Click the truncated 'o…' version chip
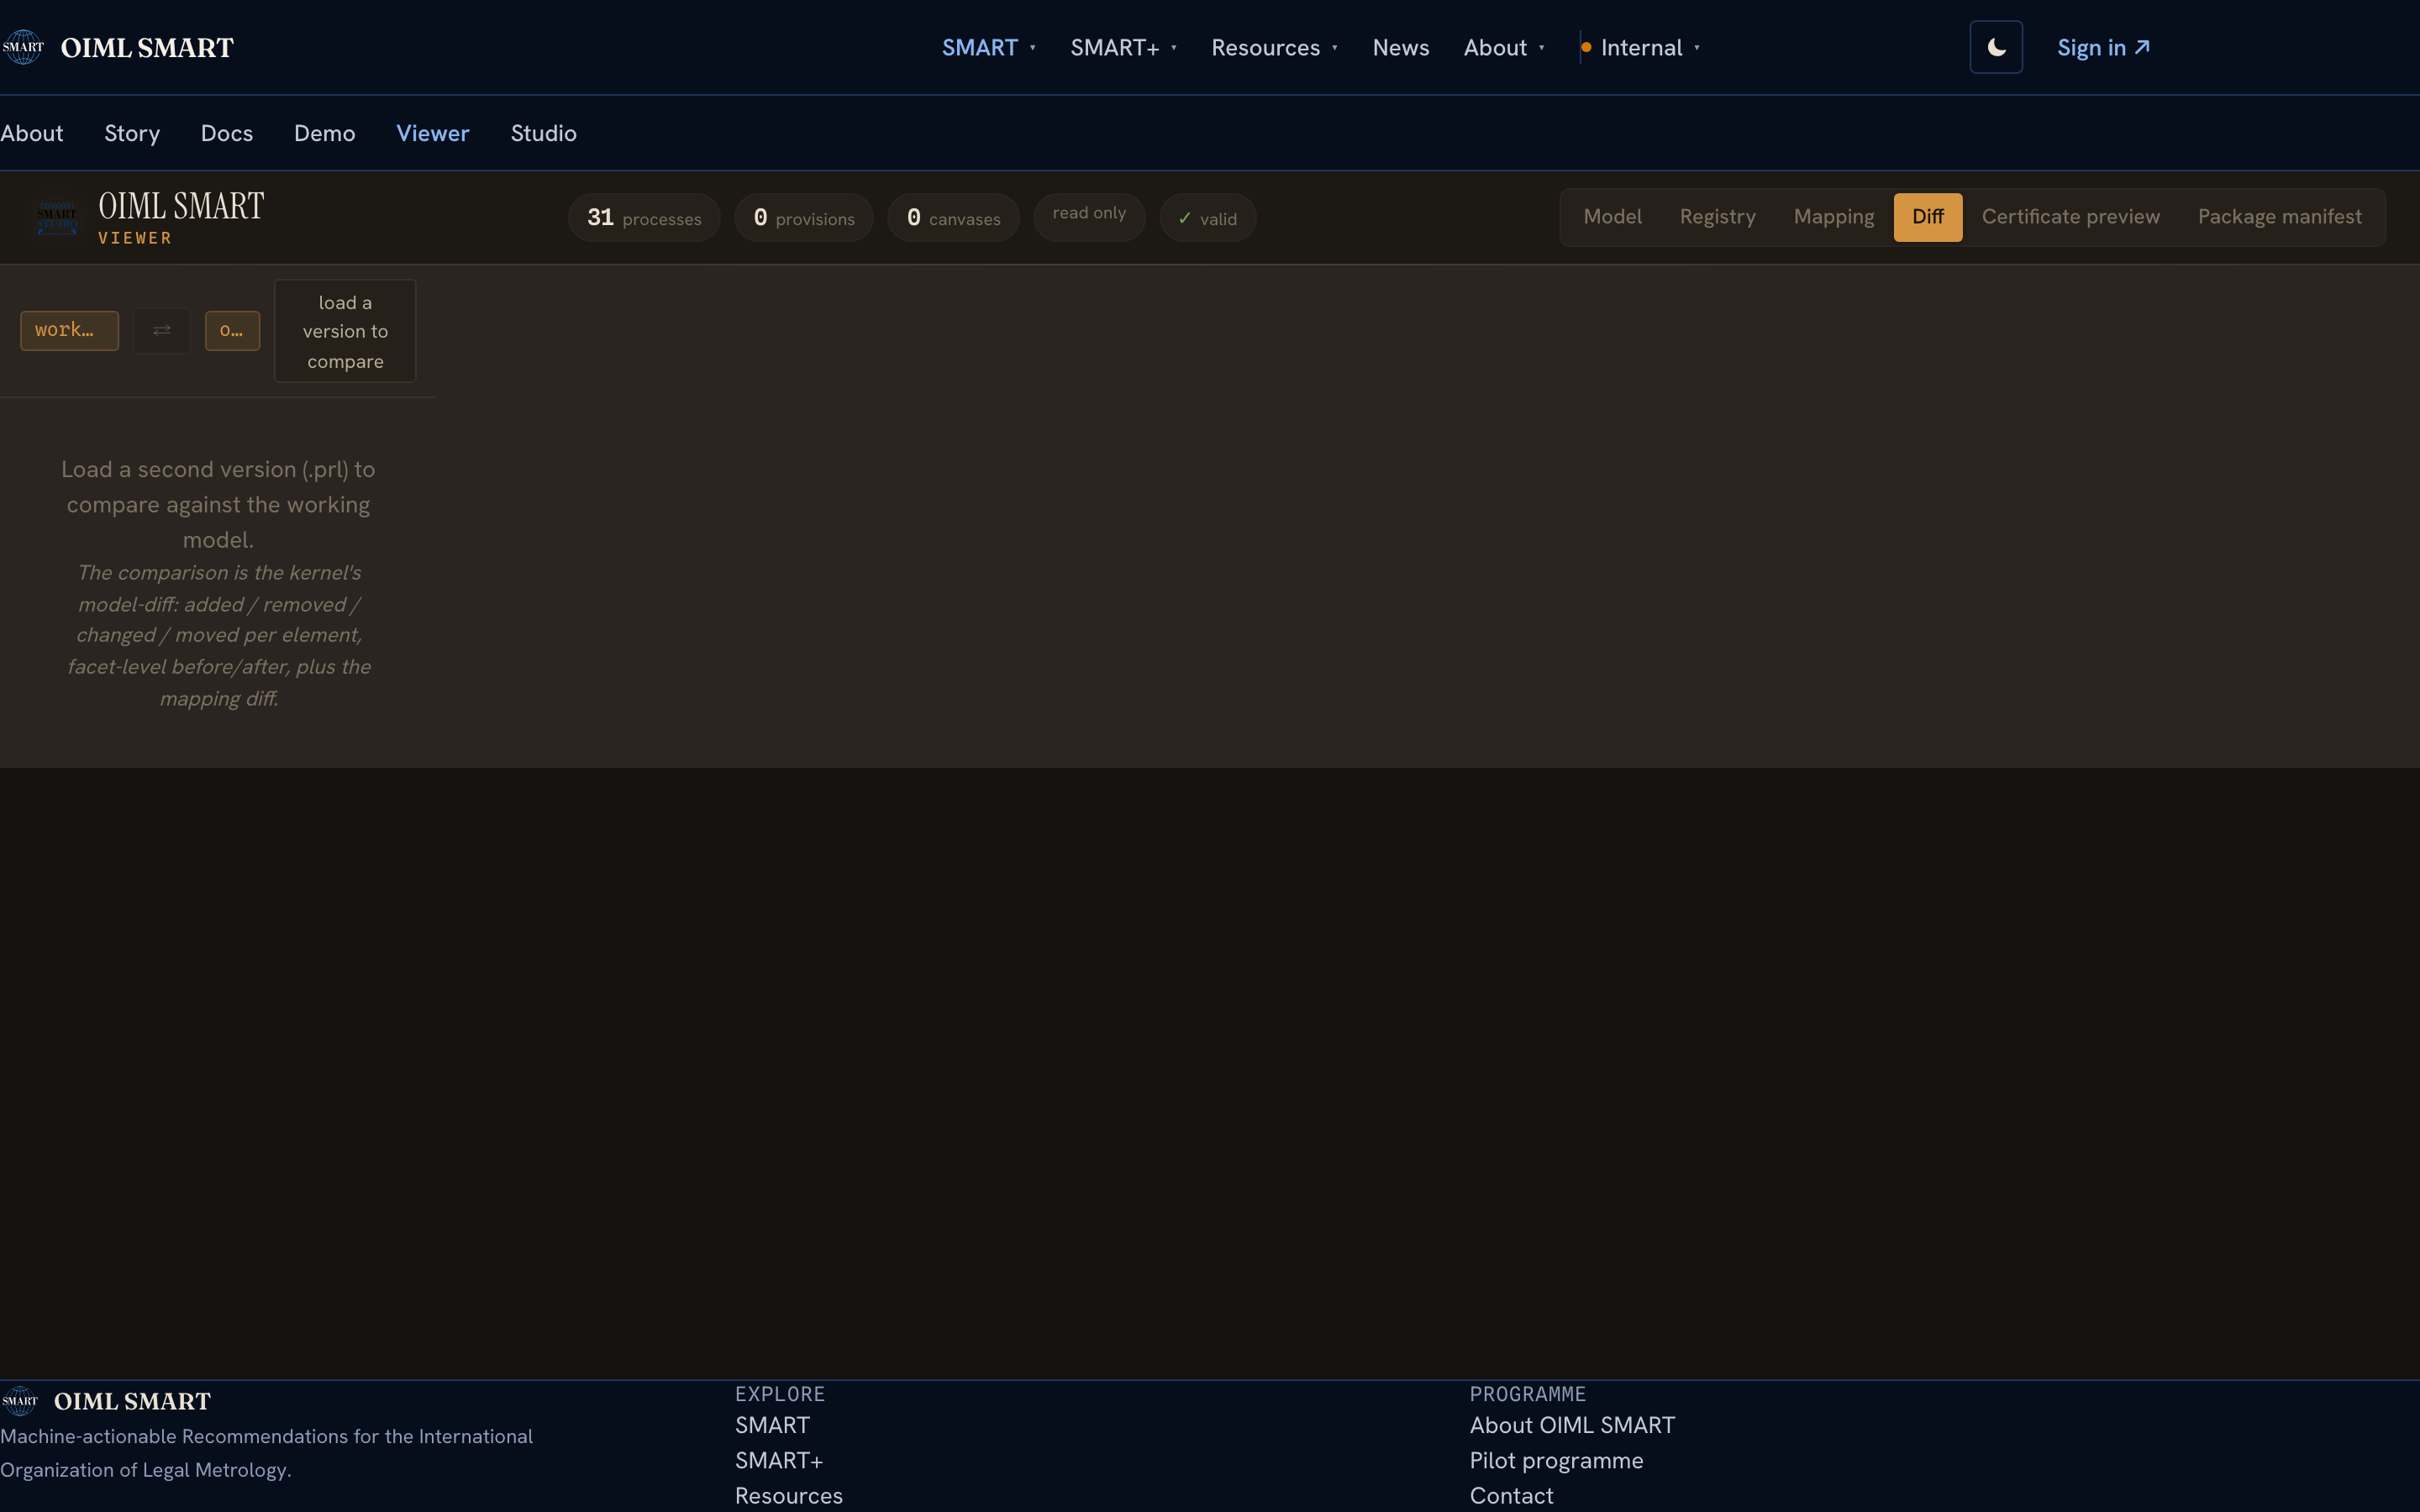 [232, 330]
